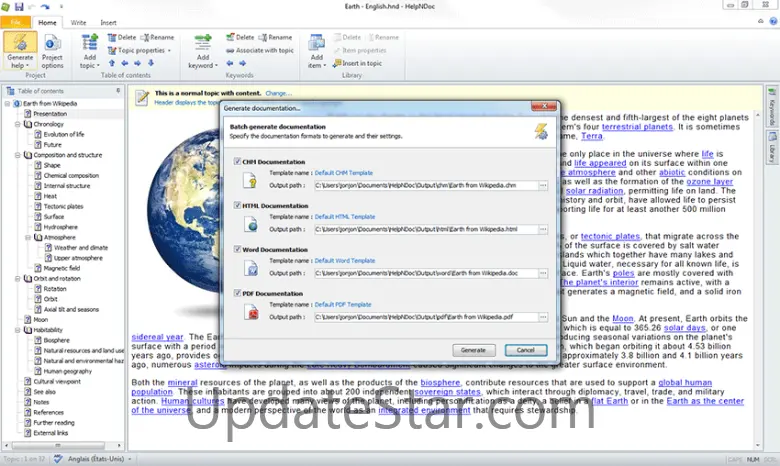Screen dimensions: 780x466
Task: Delete topic in Table of contents group
Action: 122,37
